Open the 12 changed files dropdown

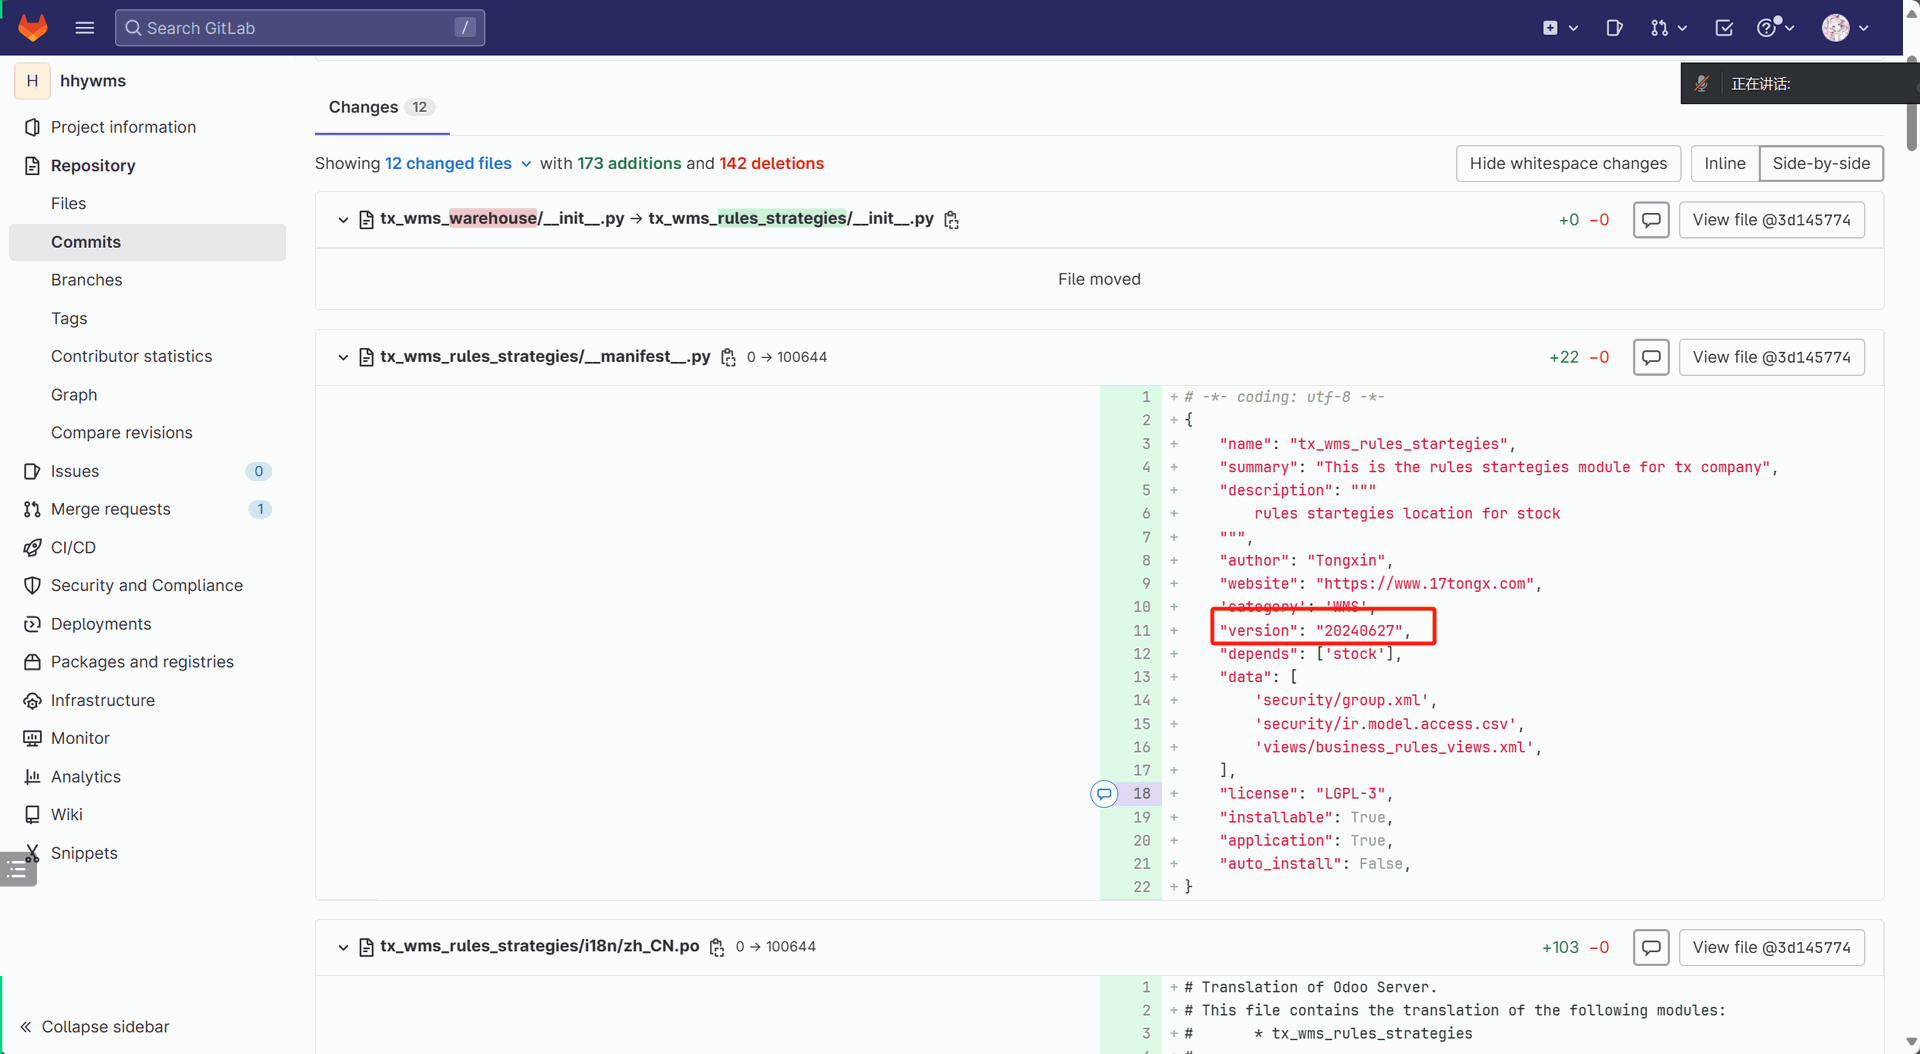click(458, 163)
